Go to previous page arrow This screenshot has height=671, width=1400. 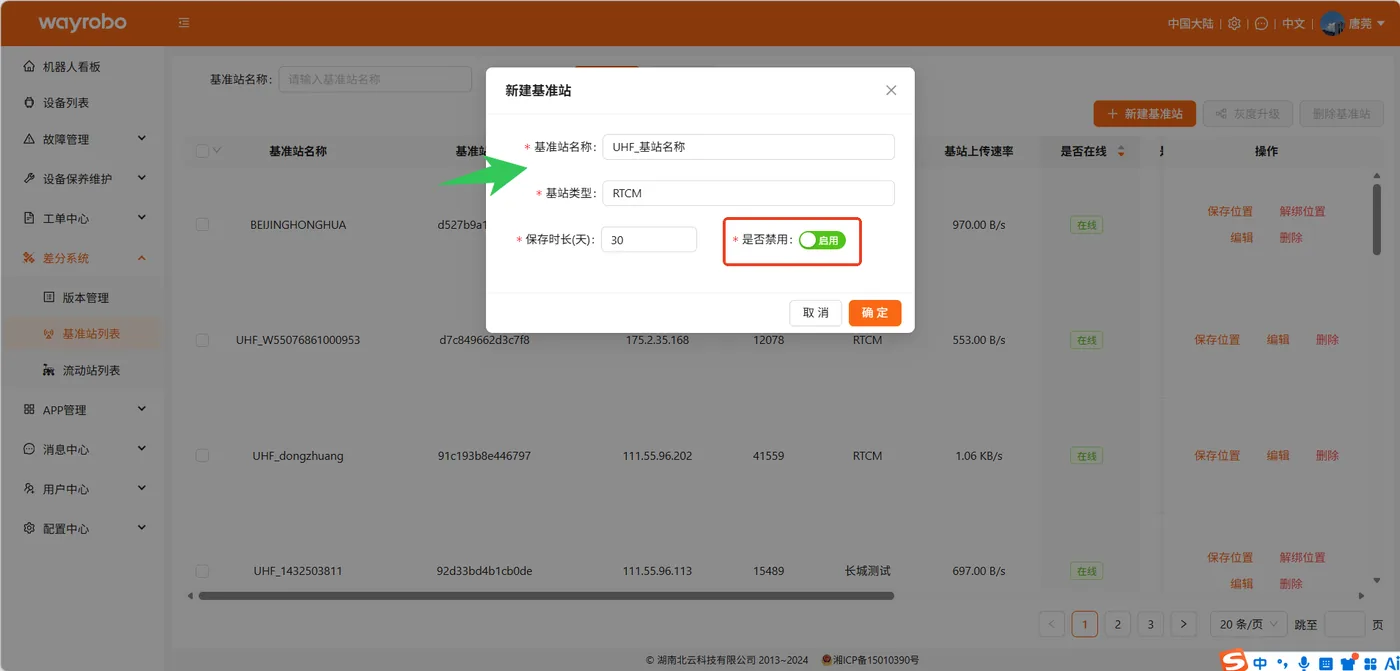1052,624
